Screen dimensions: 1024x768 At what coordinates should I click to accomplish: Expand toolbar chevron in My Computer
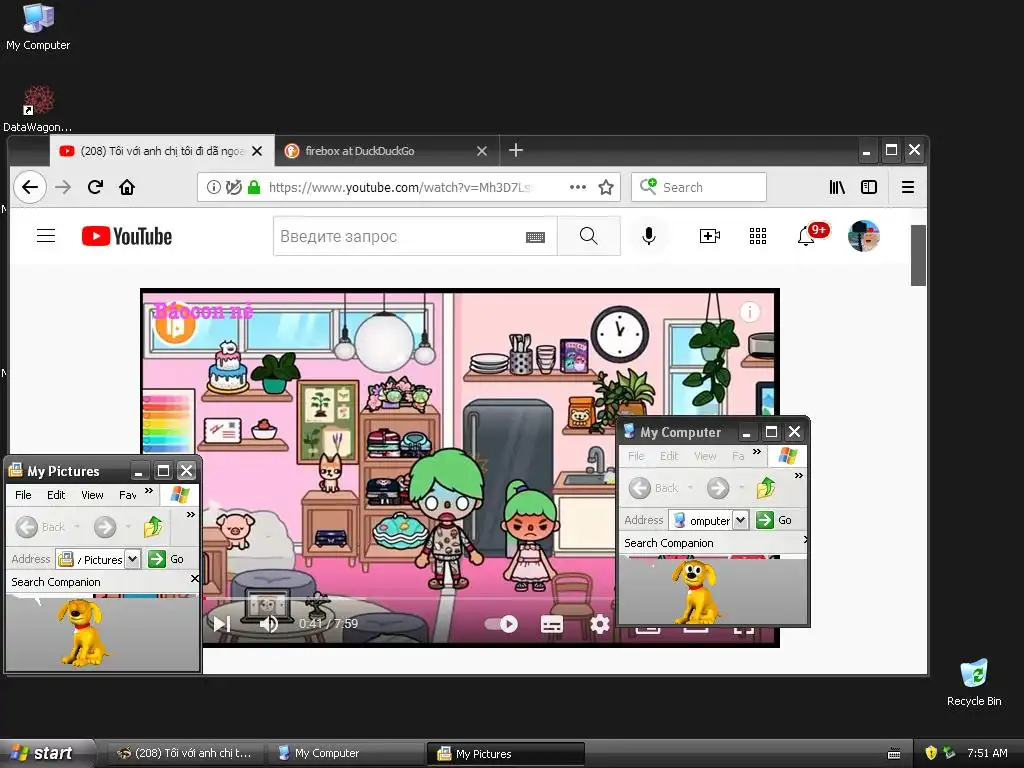click(799, 476)
